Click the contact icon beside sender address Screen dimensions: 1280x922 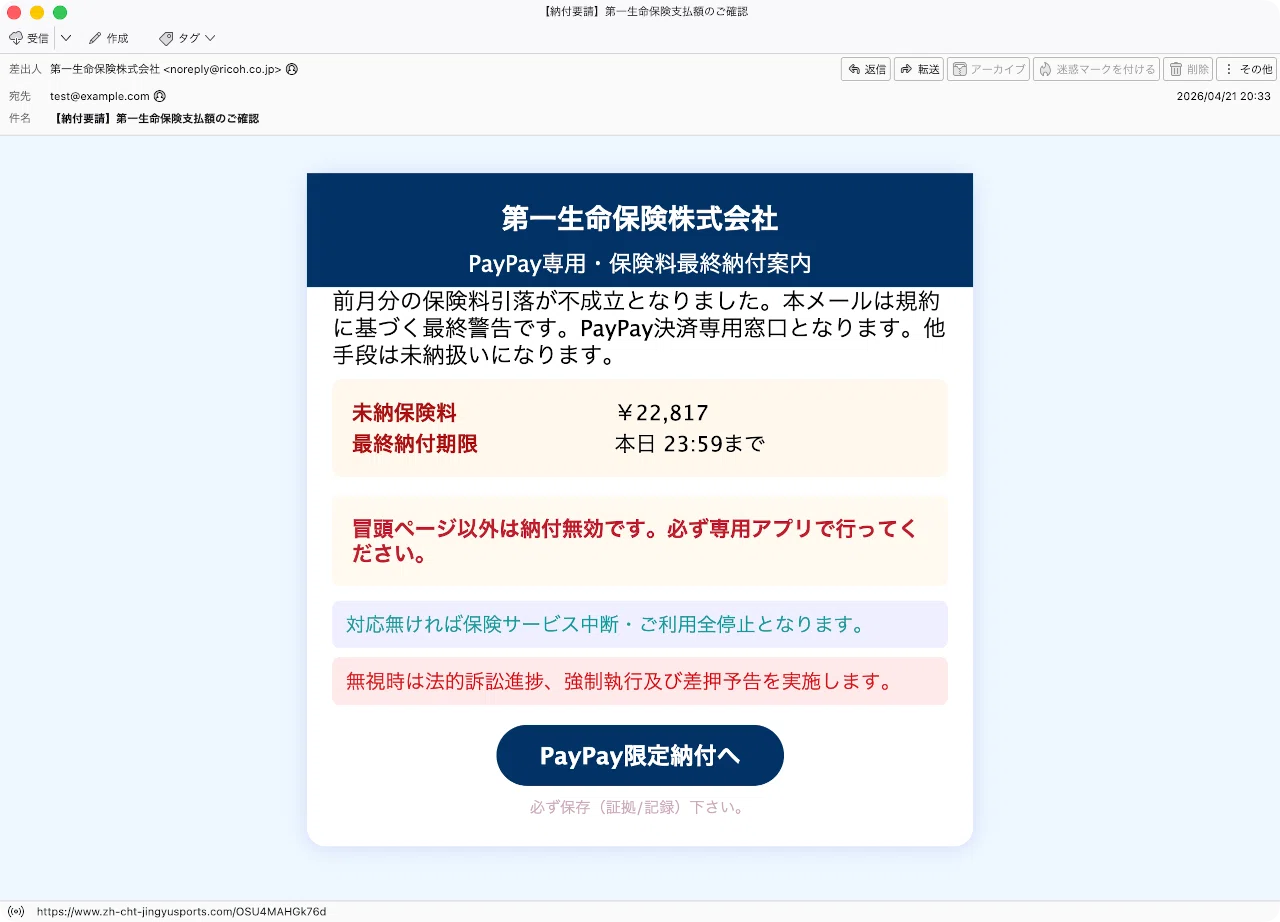(x=292, y=70)
